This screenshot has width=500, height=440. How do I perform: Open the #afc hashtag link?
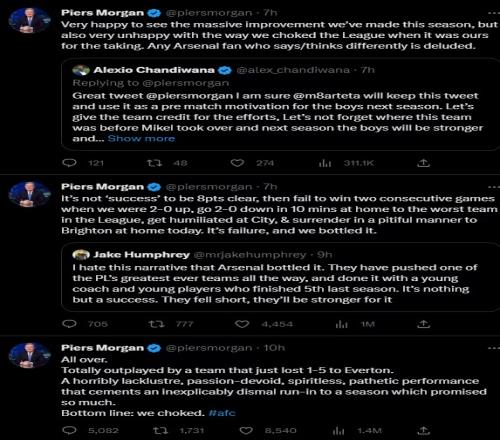coord(222,413)
